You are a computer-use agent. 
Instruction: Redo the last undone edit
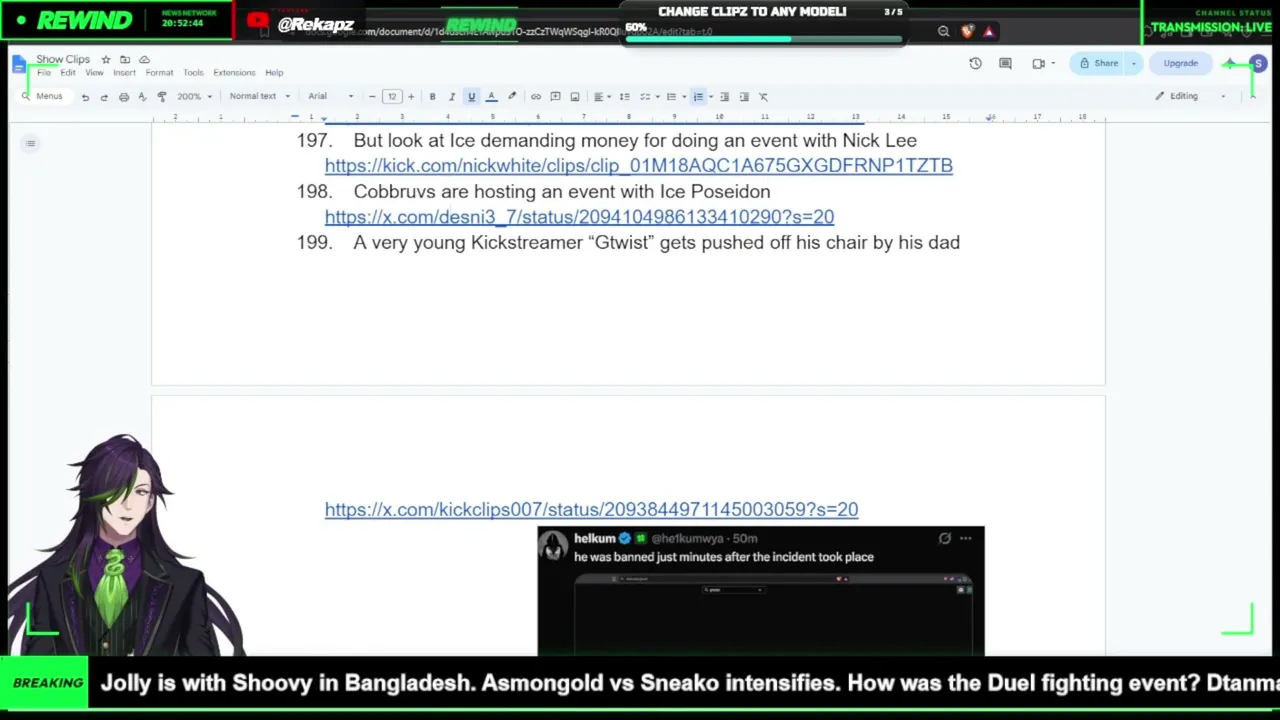(x=104, y=97)
